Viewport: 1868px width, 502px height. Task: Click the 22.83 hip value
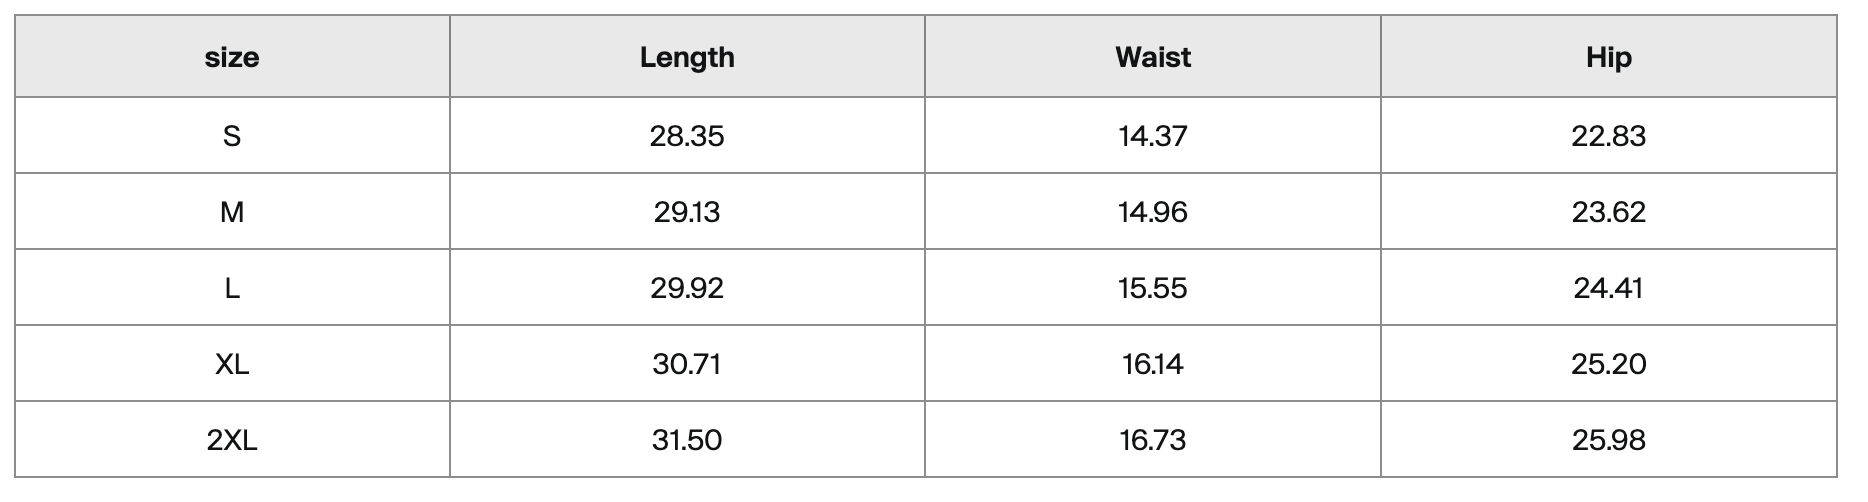click(x=1608, y=135)
